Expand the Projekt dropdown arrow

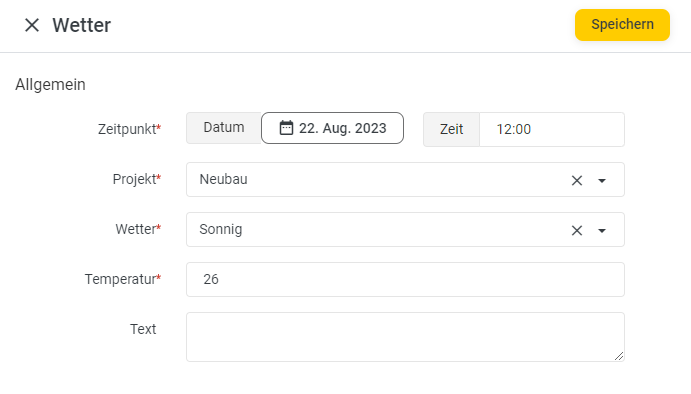[602, 180]
